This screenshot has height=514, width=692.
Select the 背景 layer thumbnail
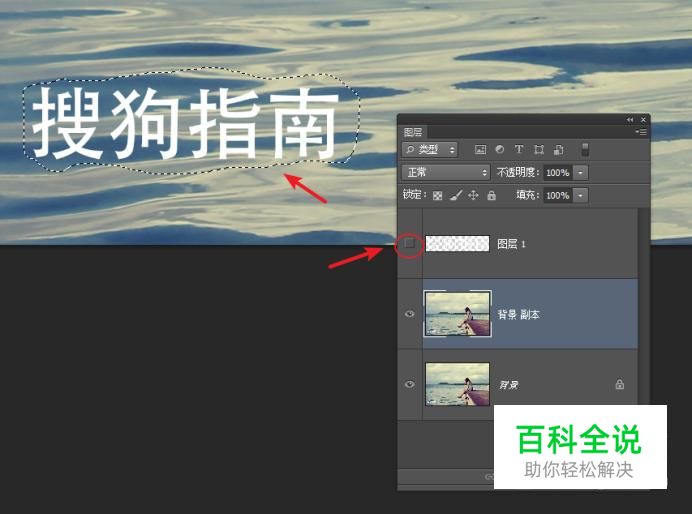[457, 384]
